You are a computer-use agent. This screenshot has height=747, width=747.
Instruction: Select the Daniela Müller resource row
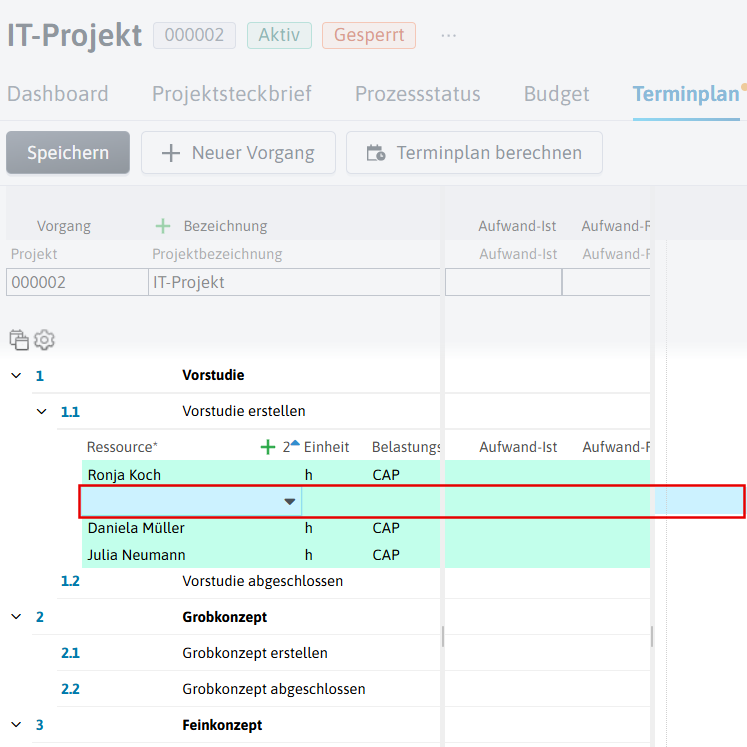[x=366, y=528]
